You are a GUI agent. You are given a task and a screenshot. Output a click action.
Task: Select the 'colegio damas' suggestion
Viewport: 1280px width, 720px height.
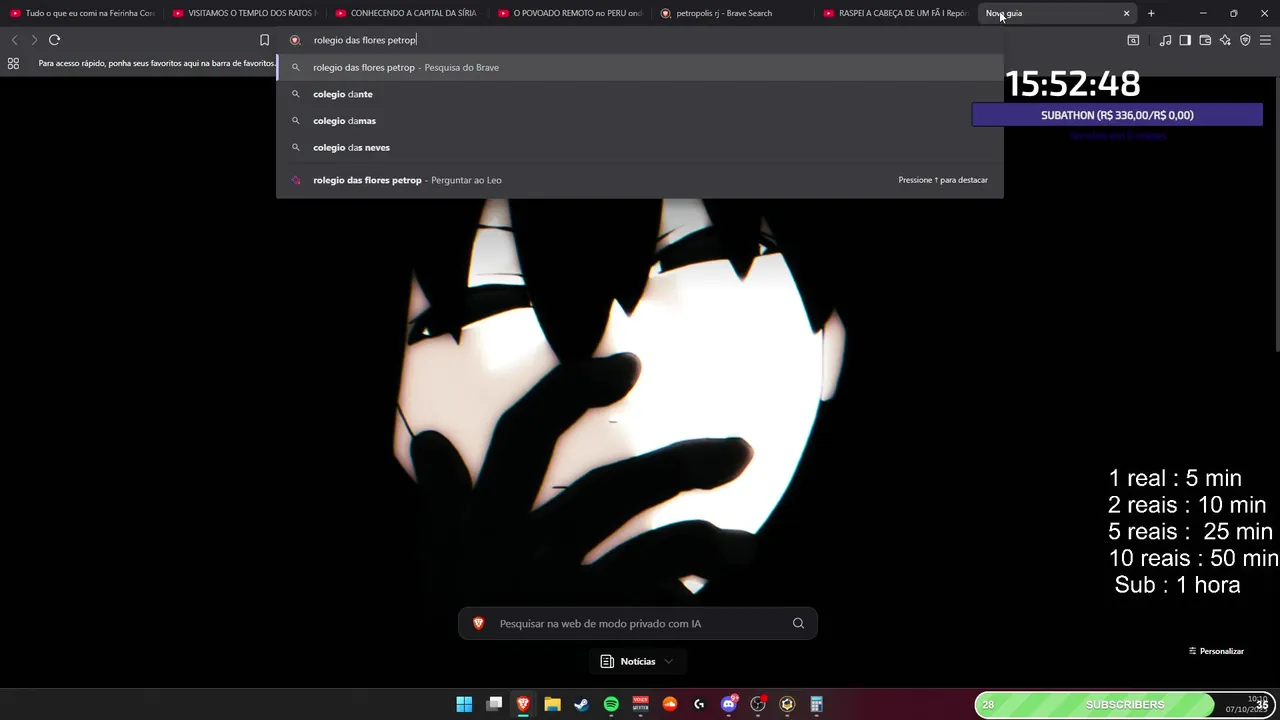640,121
